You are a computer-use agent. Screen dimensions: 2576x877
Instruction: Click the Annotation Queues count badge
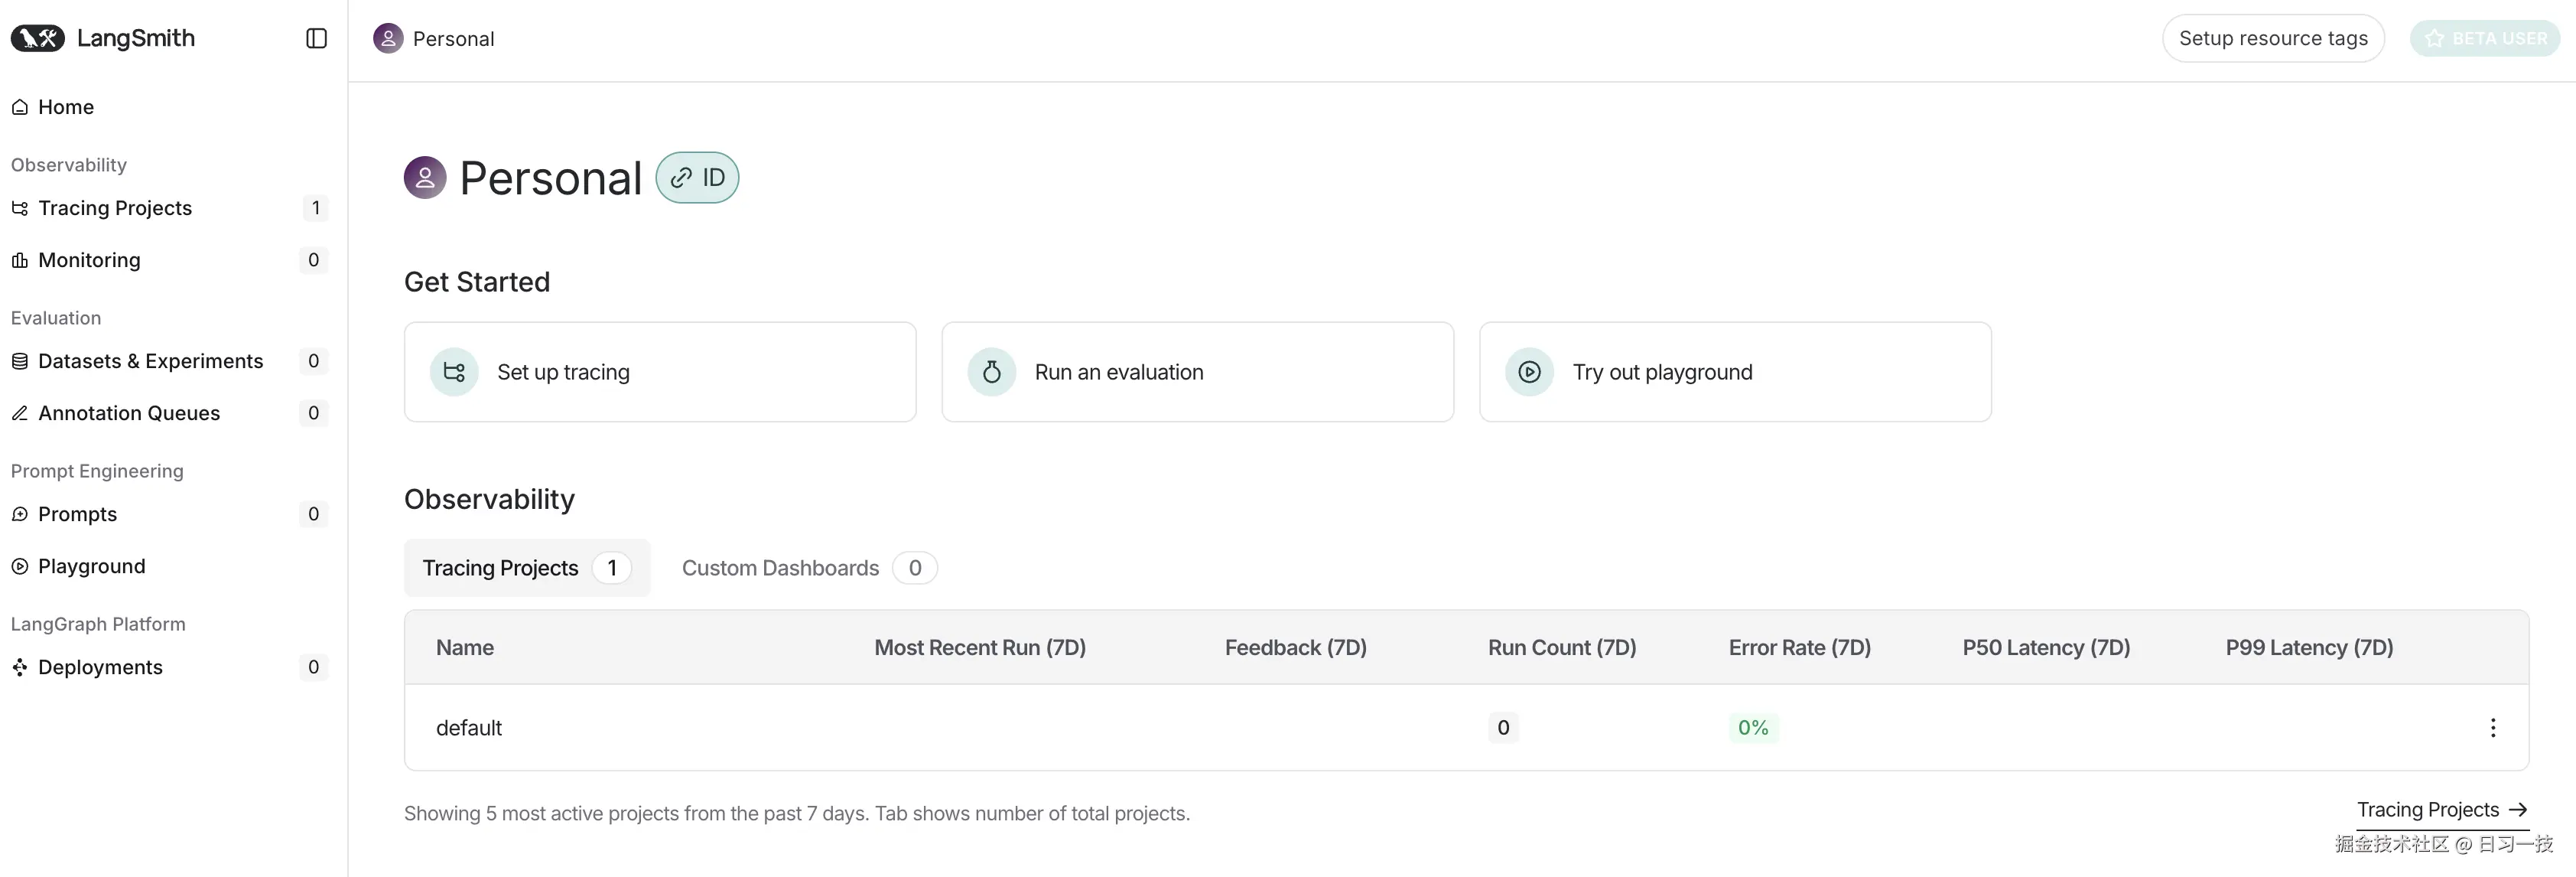pyautogui.click(x=314, y=413)
